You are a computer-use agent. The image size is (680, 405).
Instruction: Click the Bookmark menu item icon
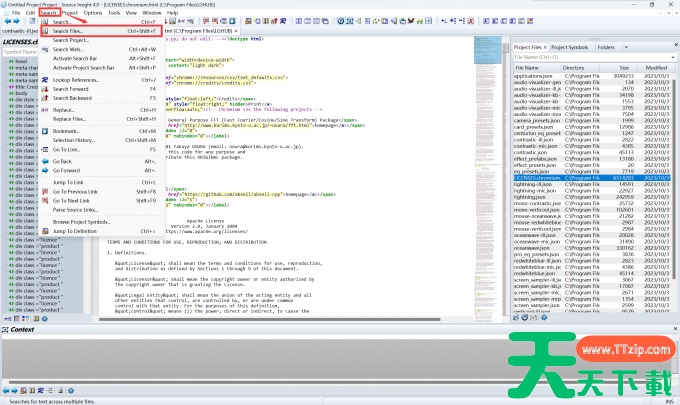pyautogui.click(x=45, y=130)
